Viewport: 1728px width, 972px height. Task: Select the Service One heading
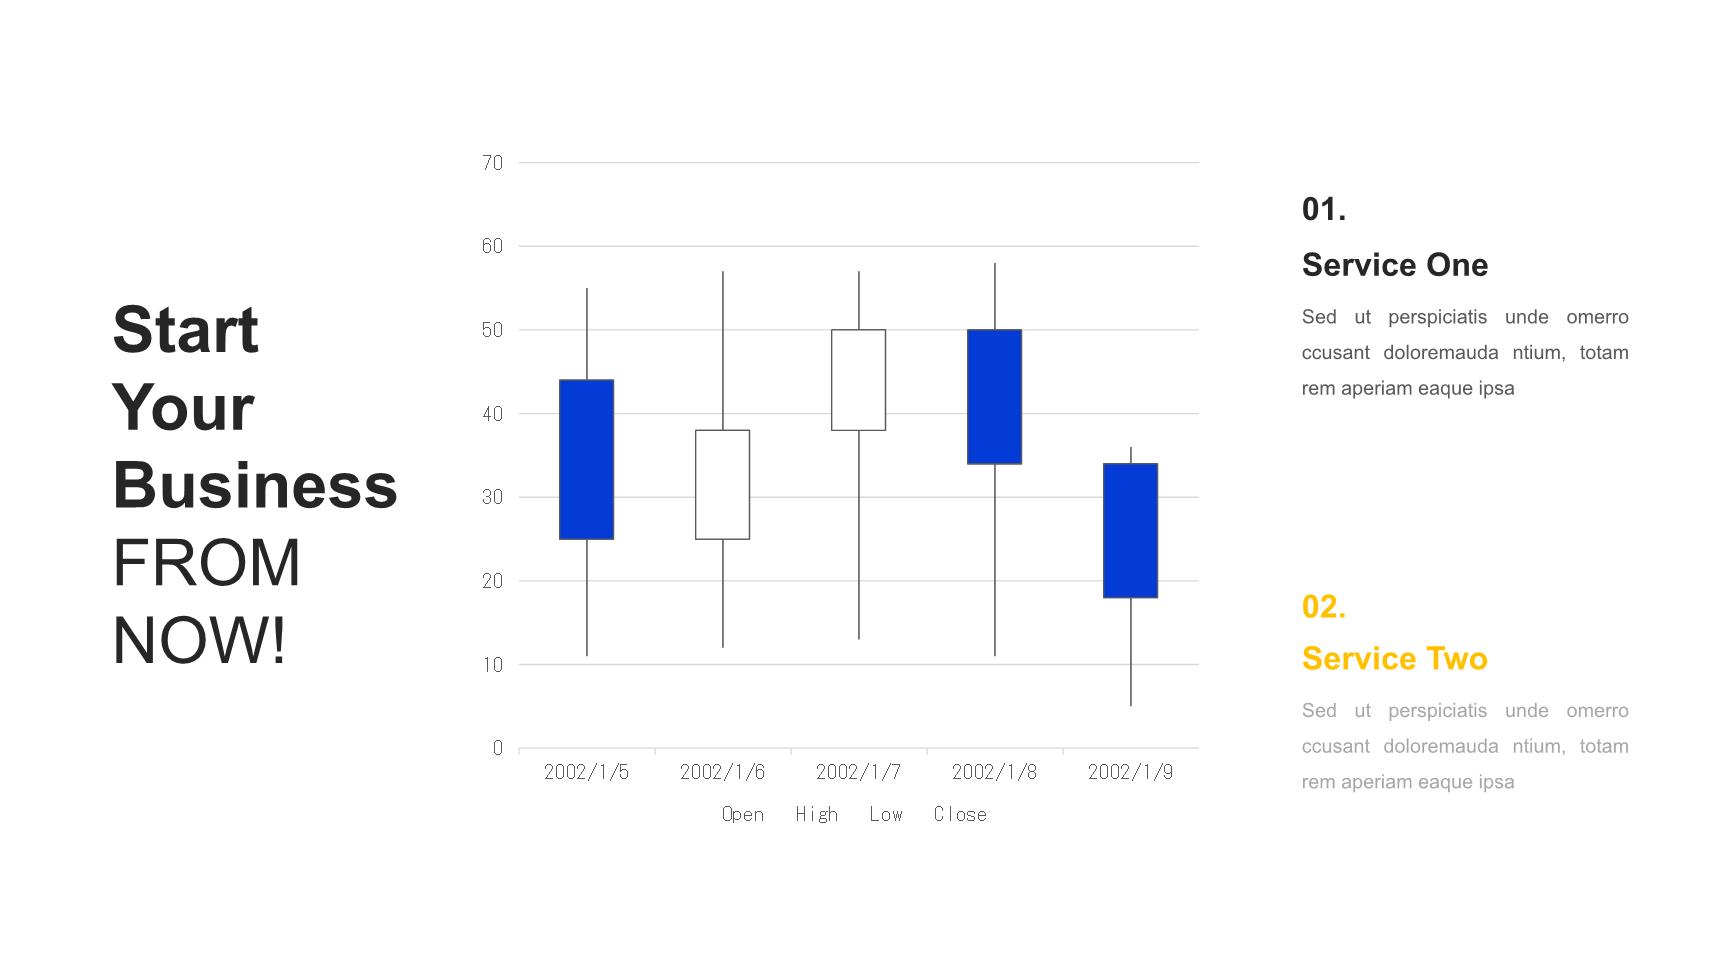pos(1394,265)
